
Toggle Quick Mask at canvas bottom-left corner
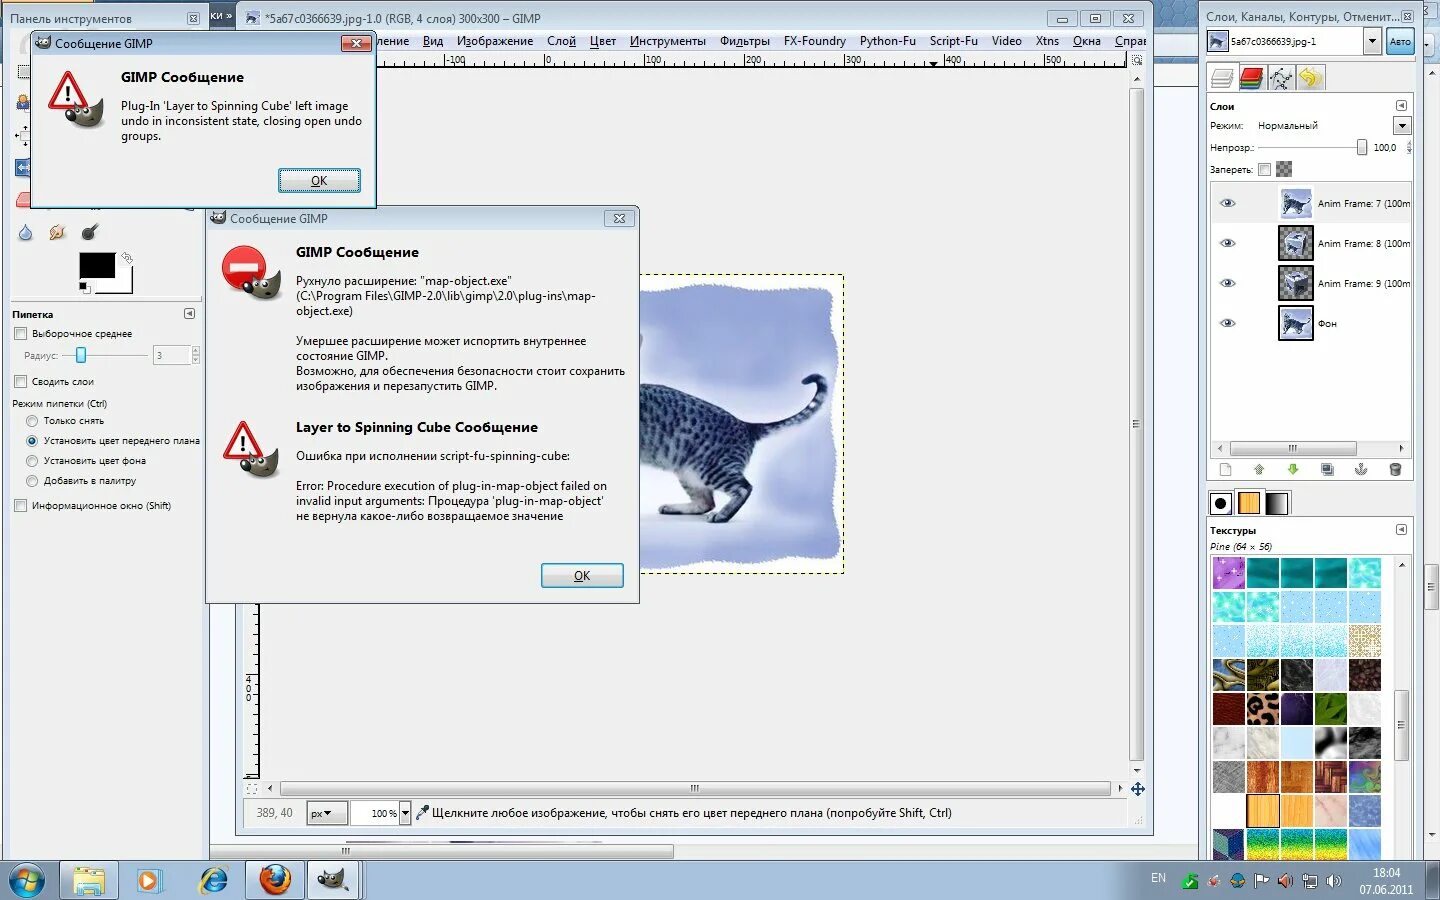[251, 789]
